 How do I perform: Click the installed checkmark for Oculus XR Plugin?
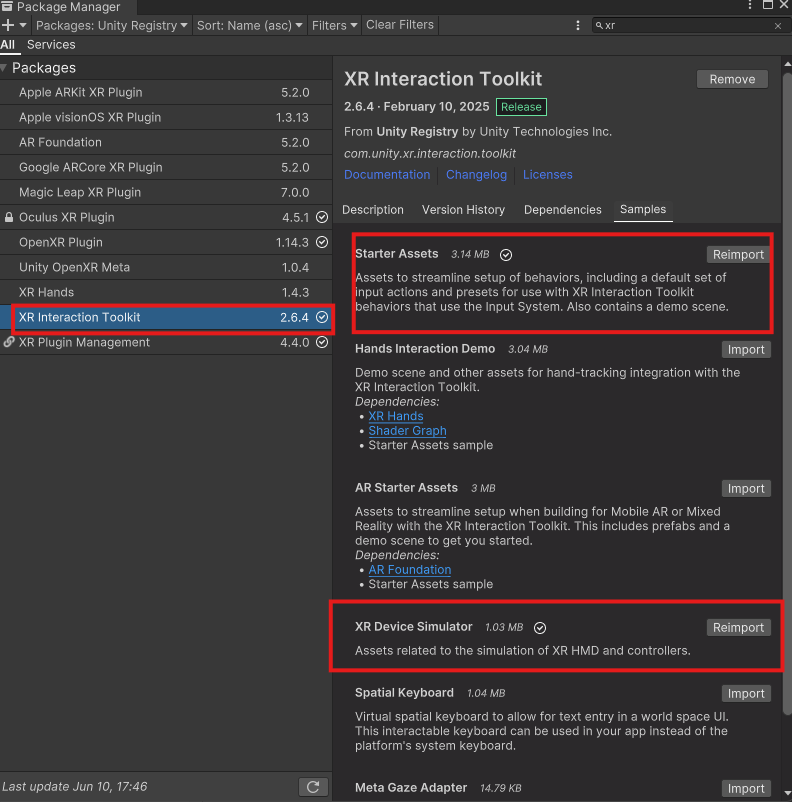pos(322,217)
